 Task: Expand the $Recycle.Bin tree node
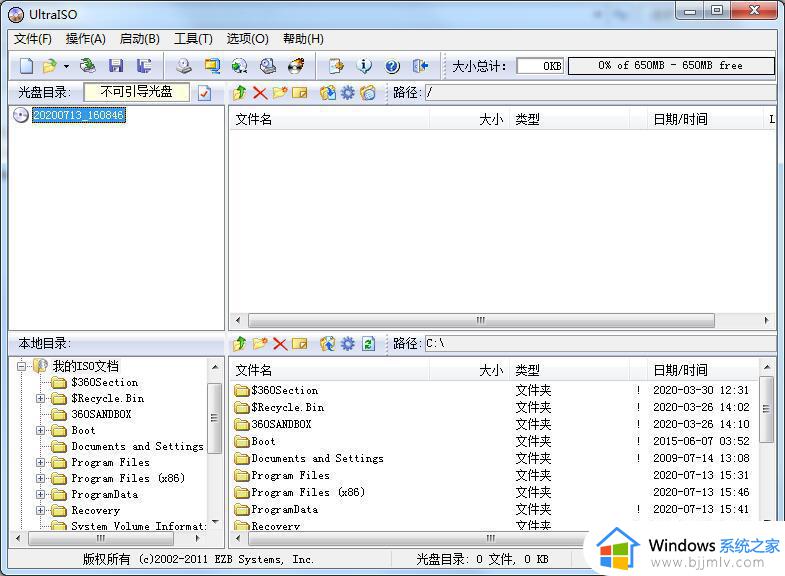(x=41, y=398)
